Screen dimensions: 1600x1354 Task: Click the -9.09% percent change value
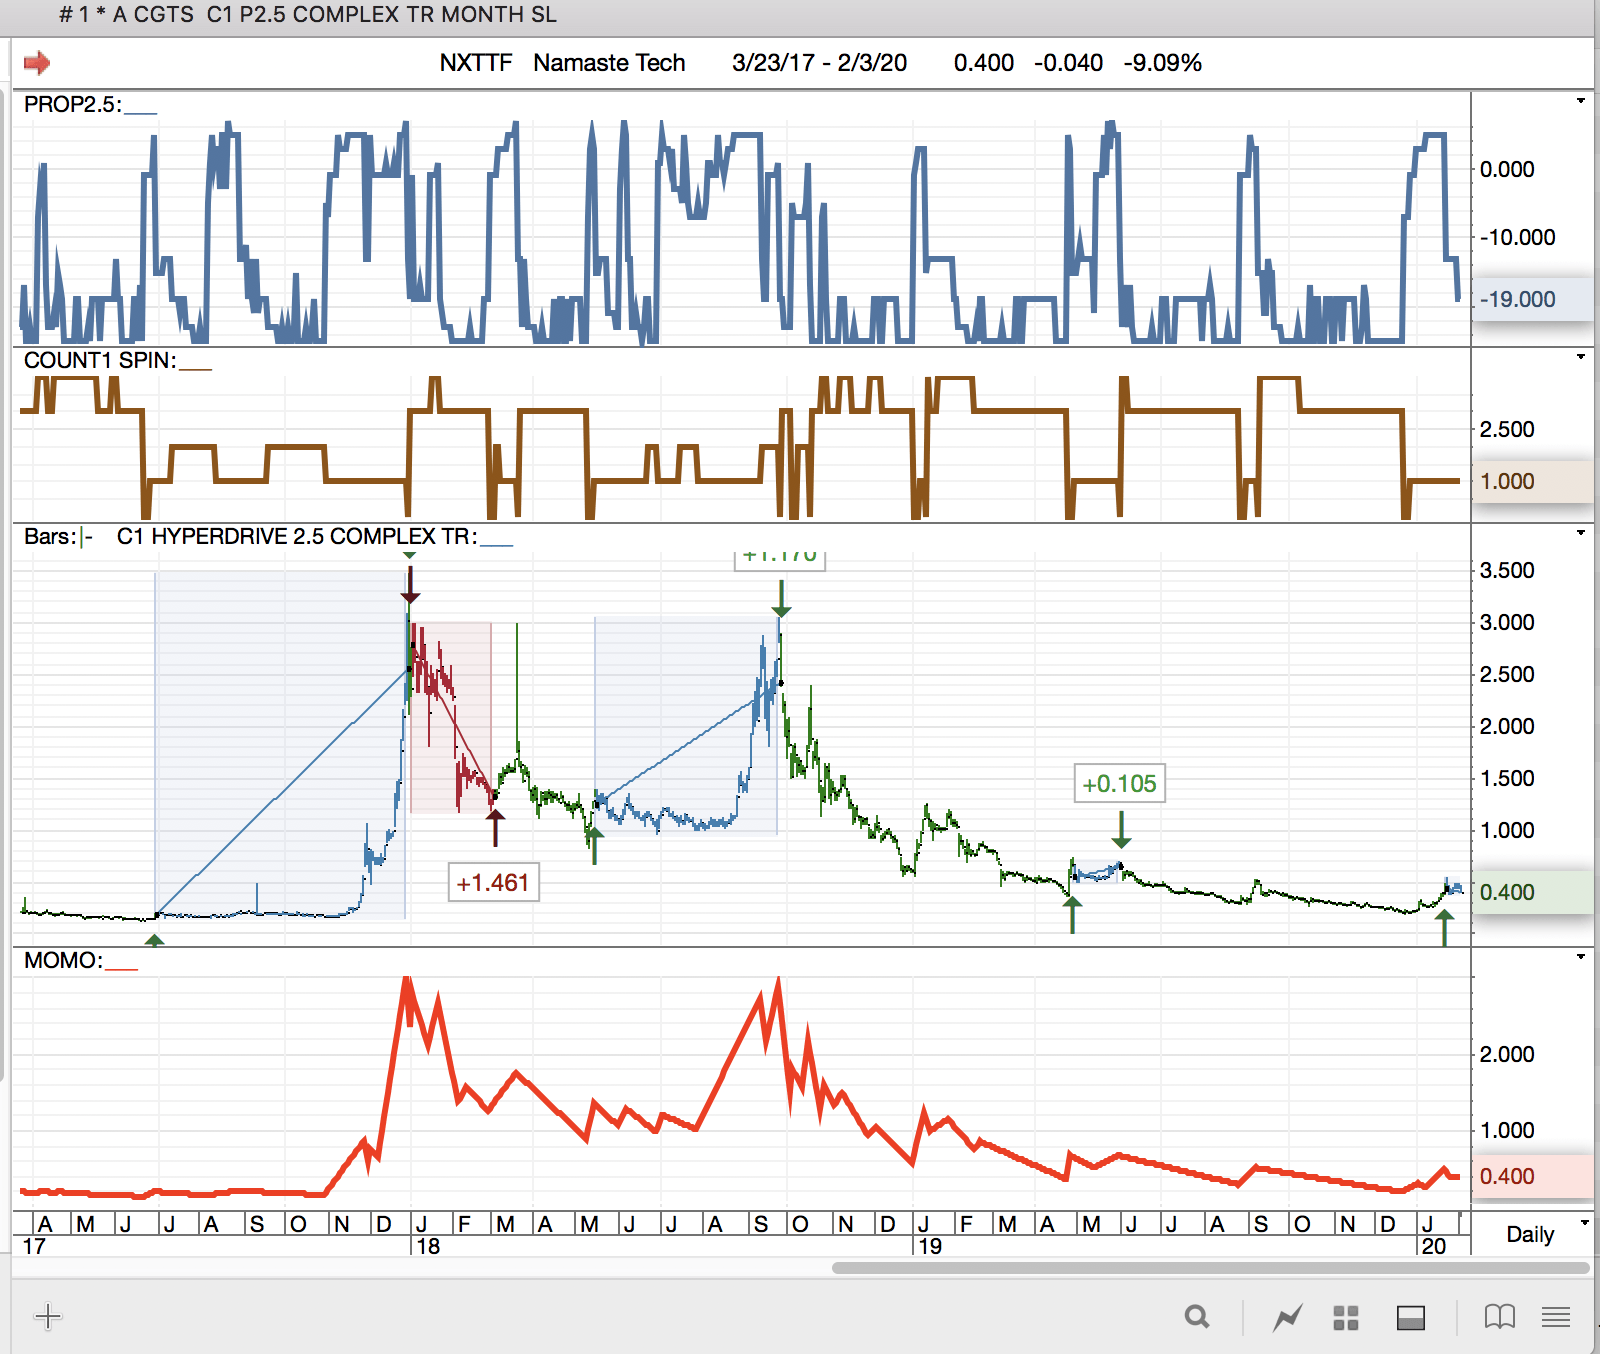point(1162,63)
